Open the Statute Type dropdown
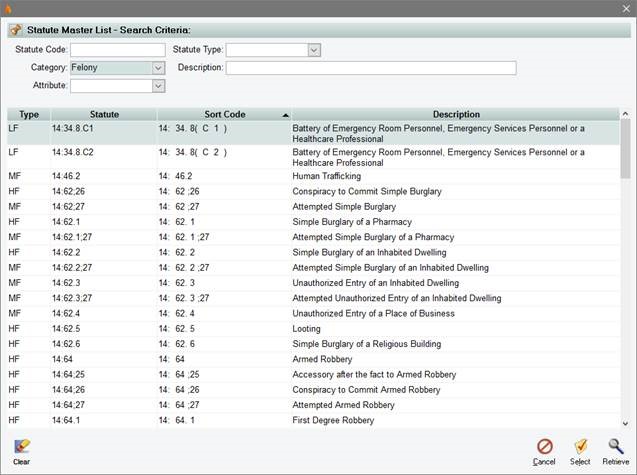The height and width of the screenshot is (475, 637). (314, 50)
